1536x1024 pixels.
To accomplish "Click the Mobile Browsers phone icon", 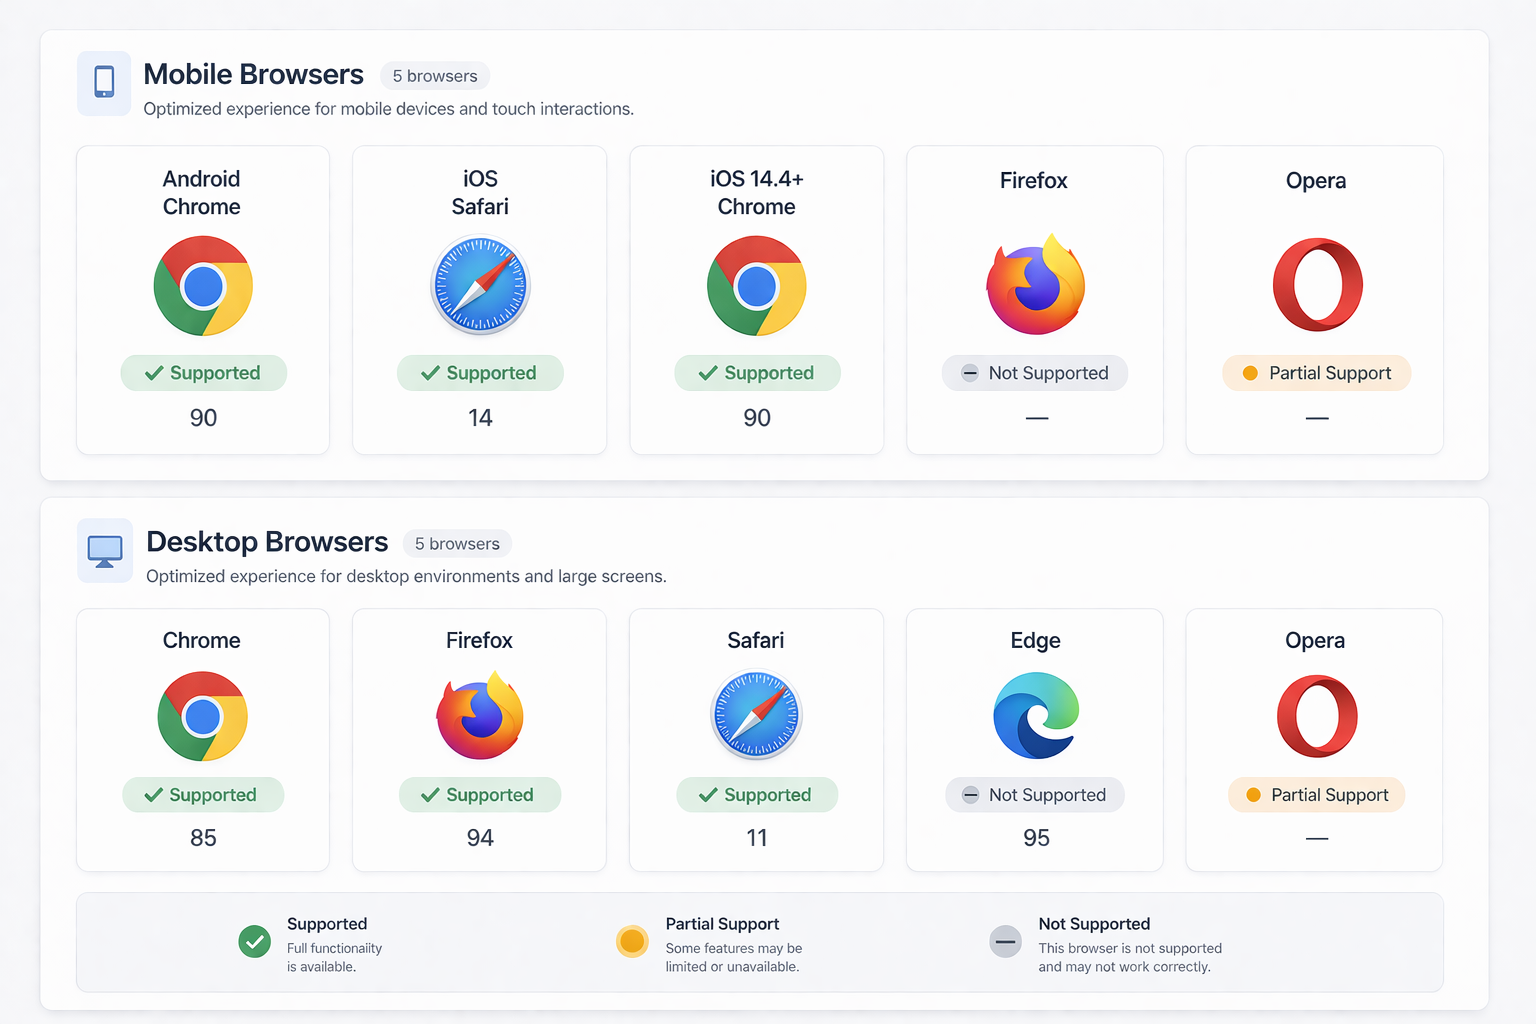I will [104, 82].
